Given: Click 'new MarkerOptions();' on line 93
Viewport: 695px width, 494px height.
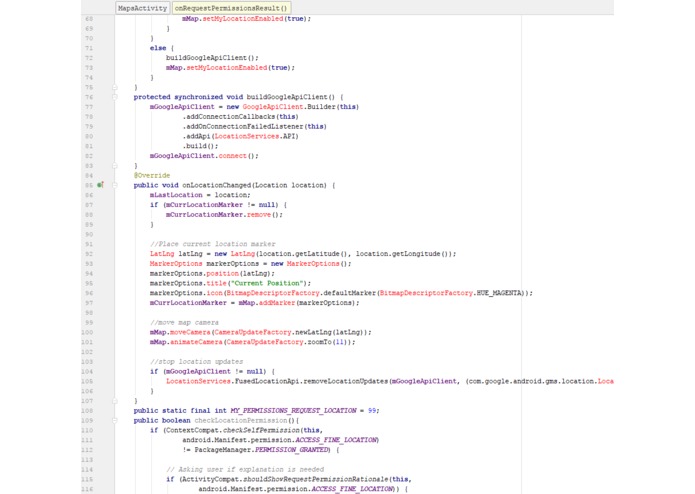Looking at the screenshot, I should pyautogui.click(x=311, y=264).
